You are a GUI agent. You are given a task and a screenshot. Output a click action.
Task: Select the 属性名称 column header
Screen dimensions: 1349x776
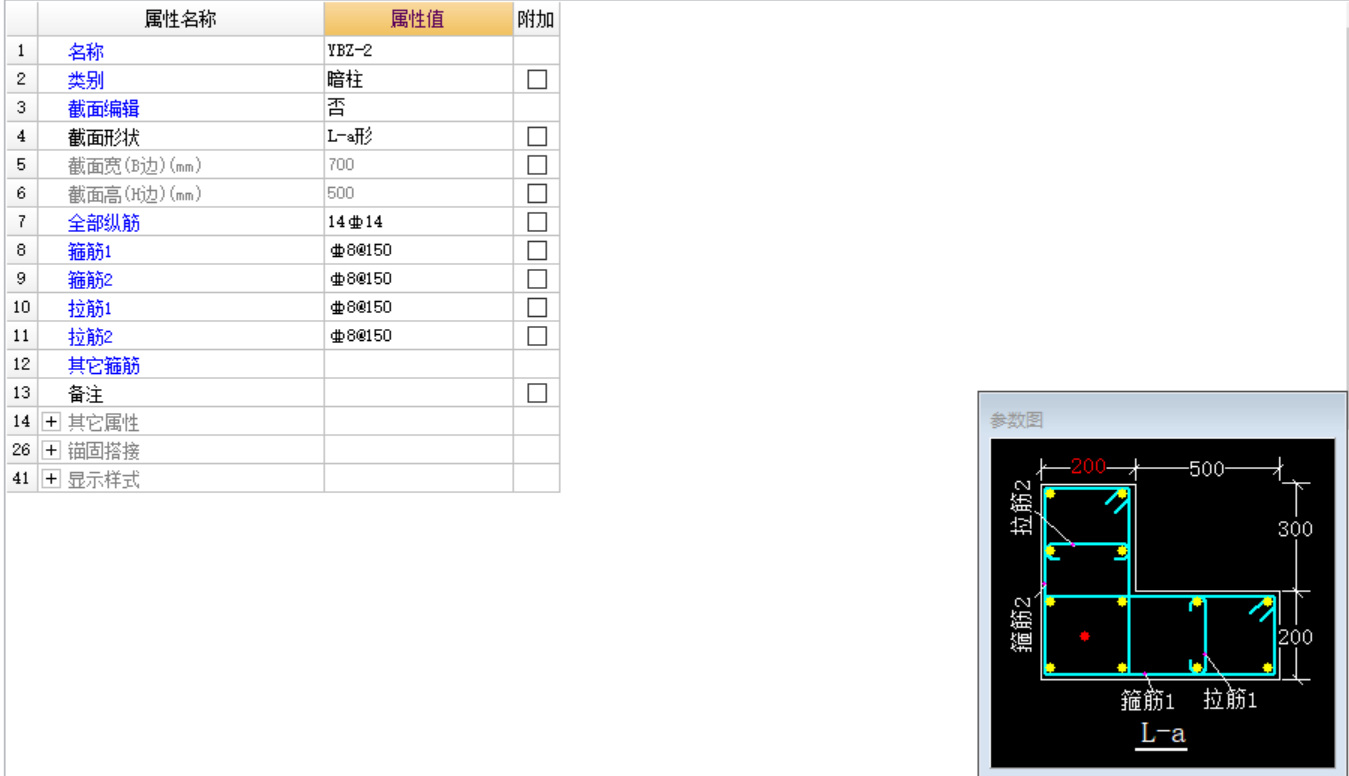pos(181,19)
